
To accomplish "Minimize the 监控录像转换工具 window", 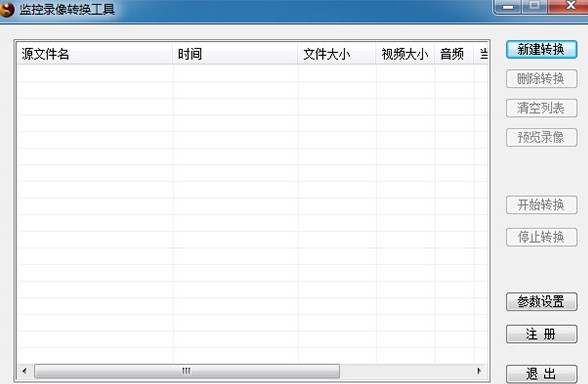I will click(508, 7).
